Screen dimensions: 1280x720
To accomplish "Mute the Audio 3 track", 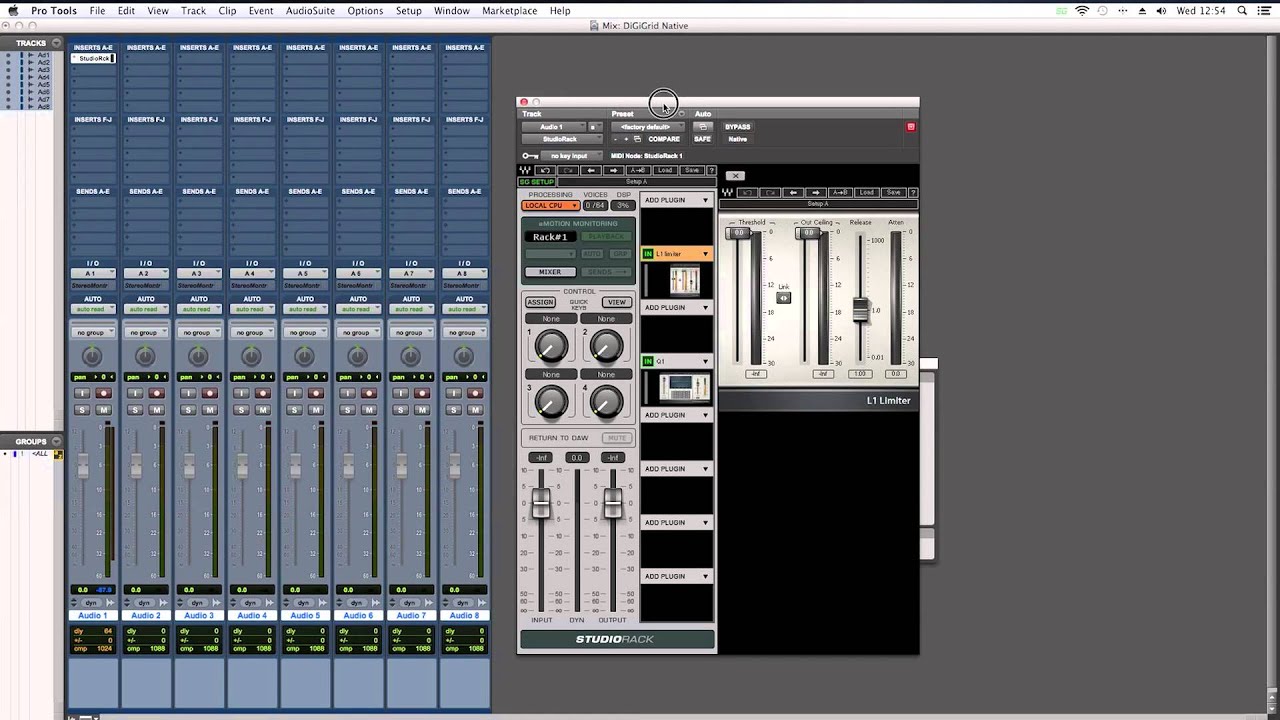I will tap(210, 410).
